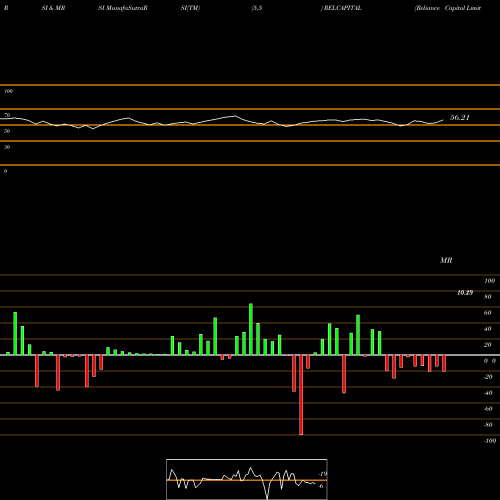The image size is (500, 500).
Task: Click the SI & MR header text
Action: (x=53, y=8)
